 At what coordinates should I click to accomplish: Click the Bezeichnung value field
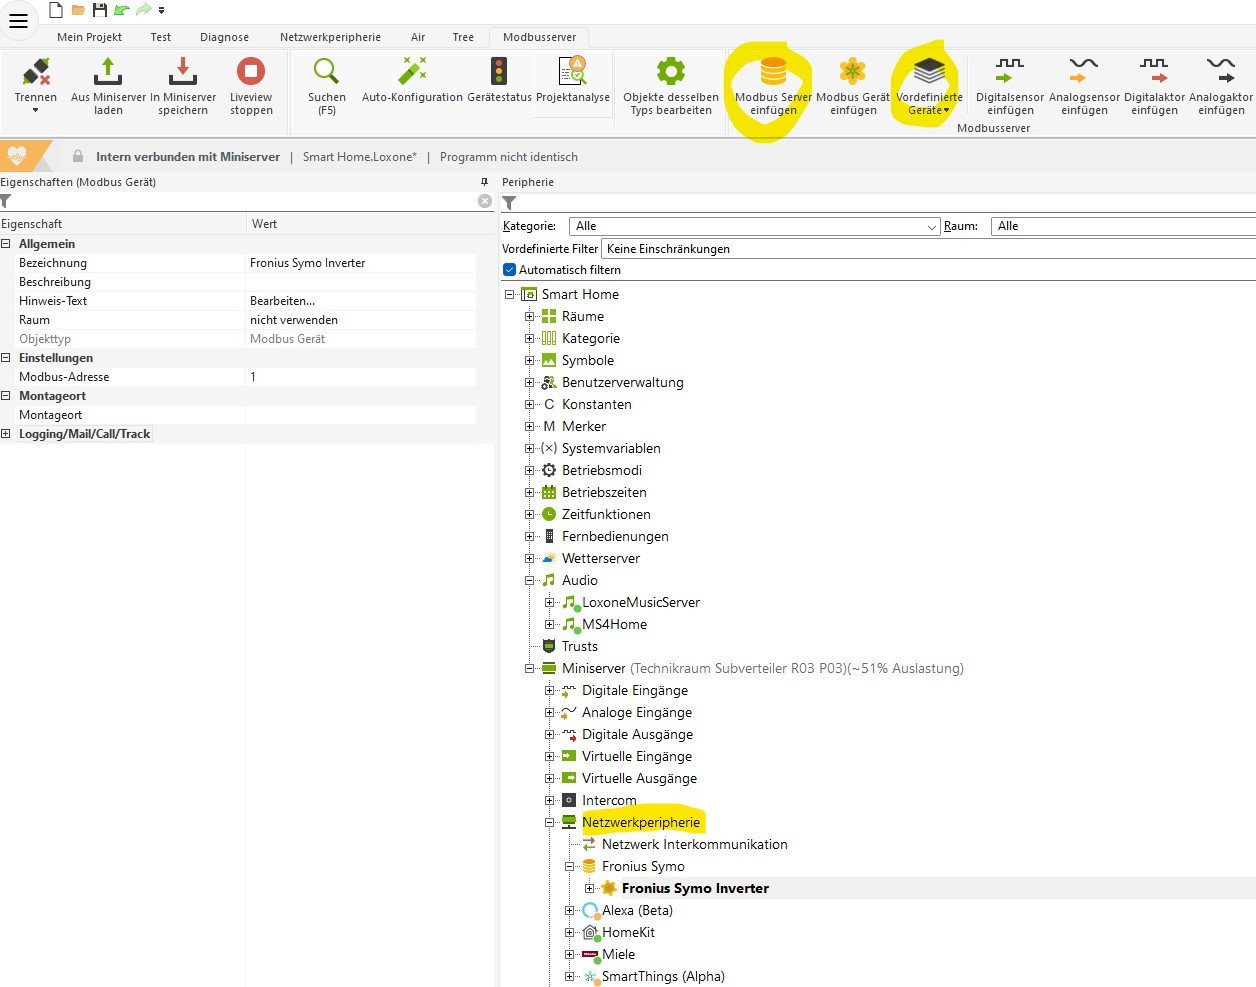coord(361,263)
